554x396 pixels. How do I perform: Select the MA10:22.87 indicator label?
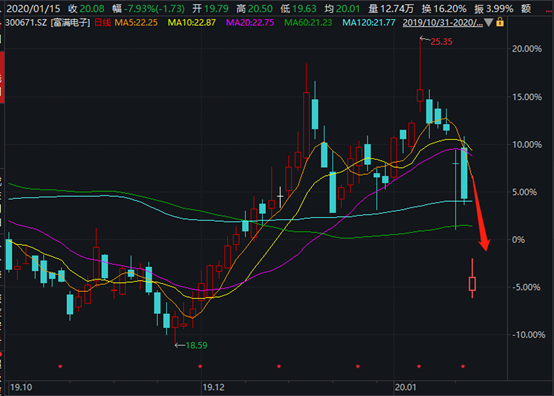(x=191, y=23)
